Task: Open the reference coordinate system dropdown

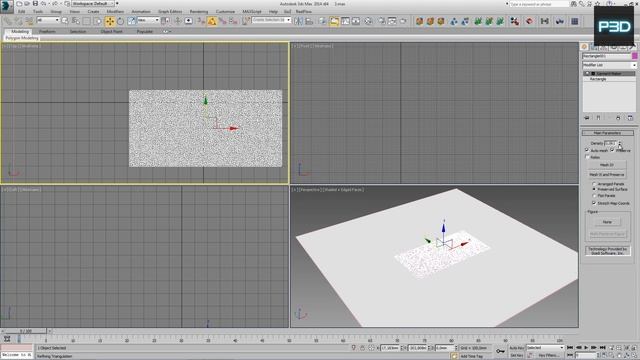Action: (148, 20)
